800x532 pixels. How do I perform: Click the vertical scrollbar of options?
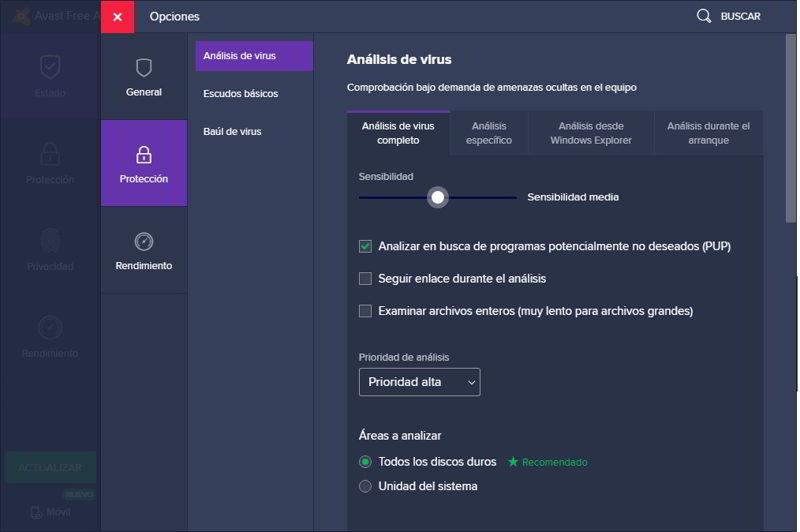[791, 128]
